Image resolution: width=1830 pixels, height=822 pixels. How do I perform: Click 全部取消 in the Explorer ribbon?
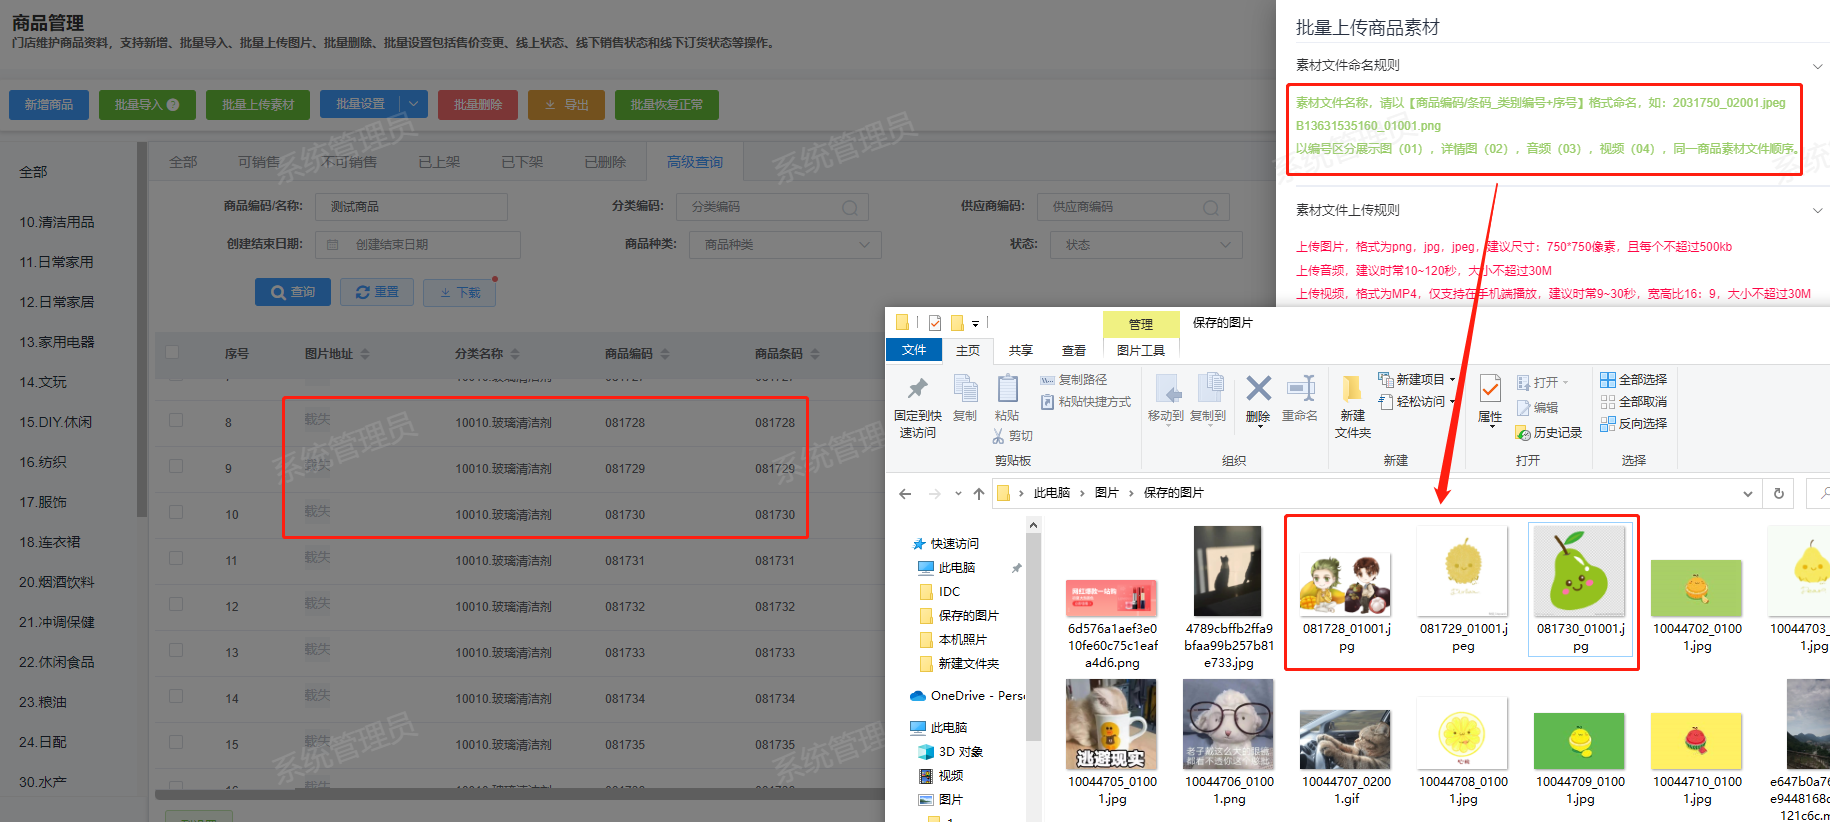[x=1633, y=402]
